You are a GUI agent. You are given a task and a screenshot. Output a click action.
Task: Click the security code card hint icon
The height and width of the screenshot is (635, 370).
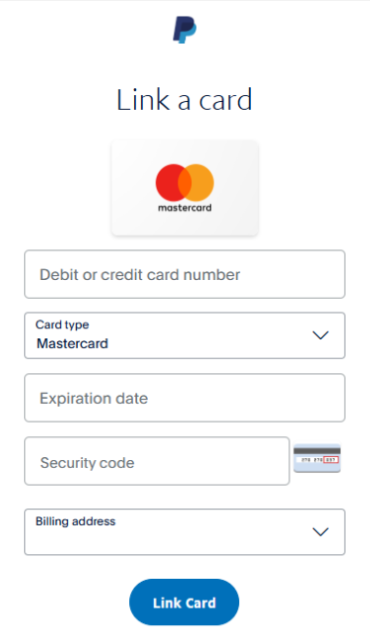click(x=317, y=458)
